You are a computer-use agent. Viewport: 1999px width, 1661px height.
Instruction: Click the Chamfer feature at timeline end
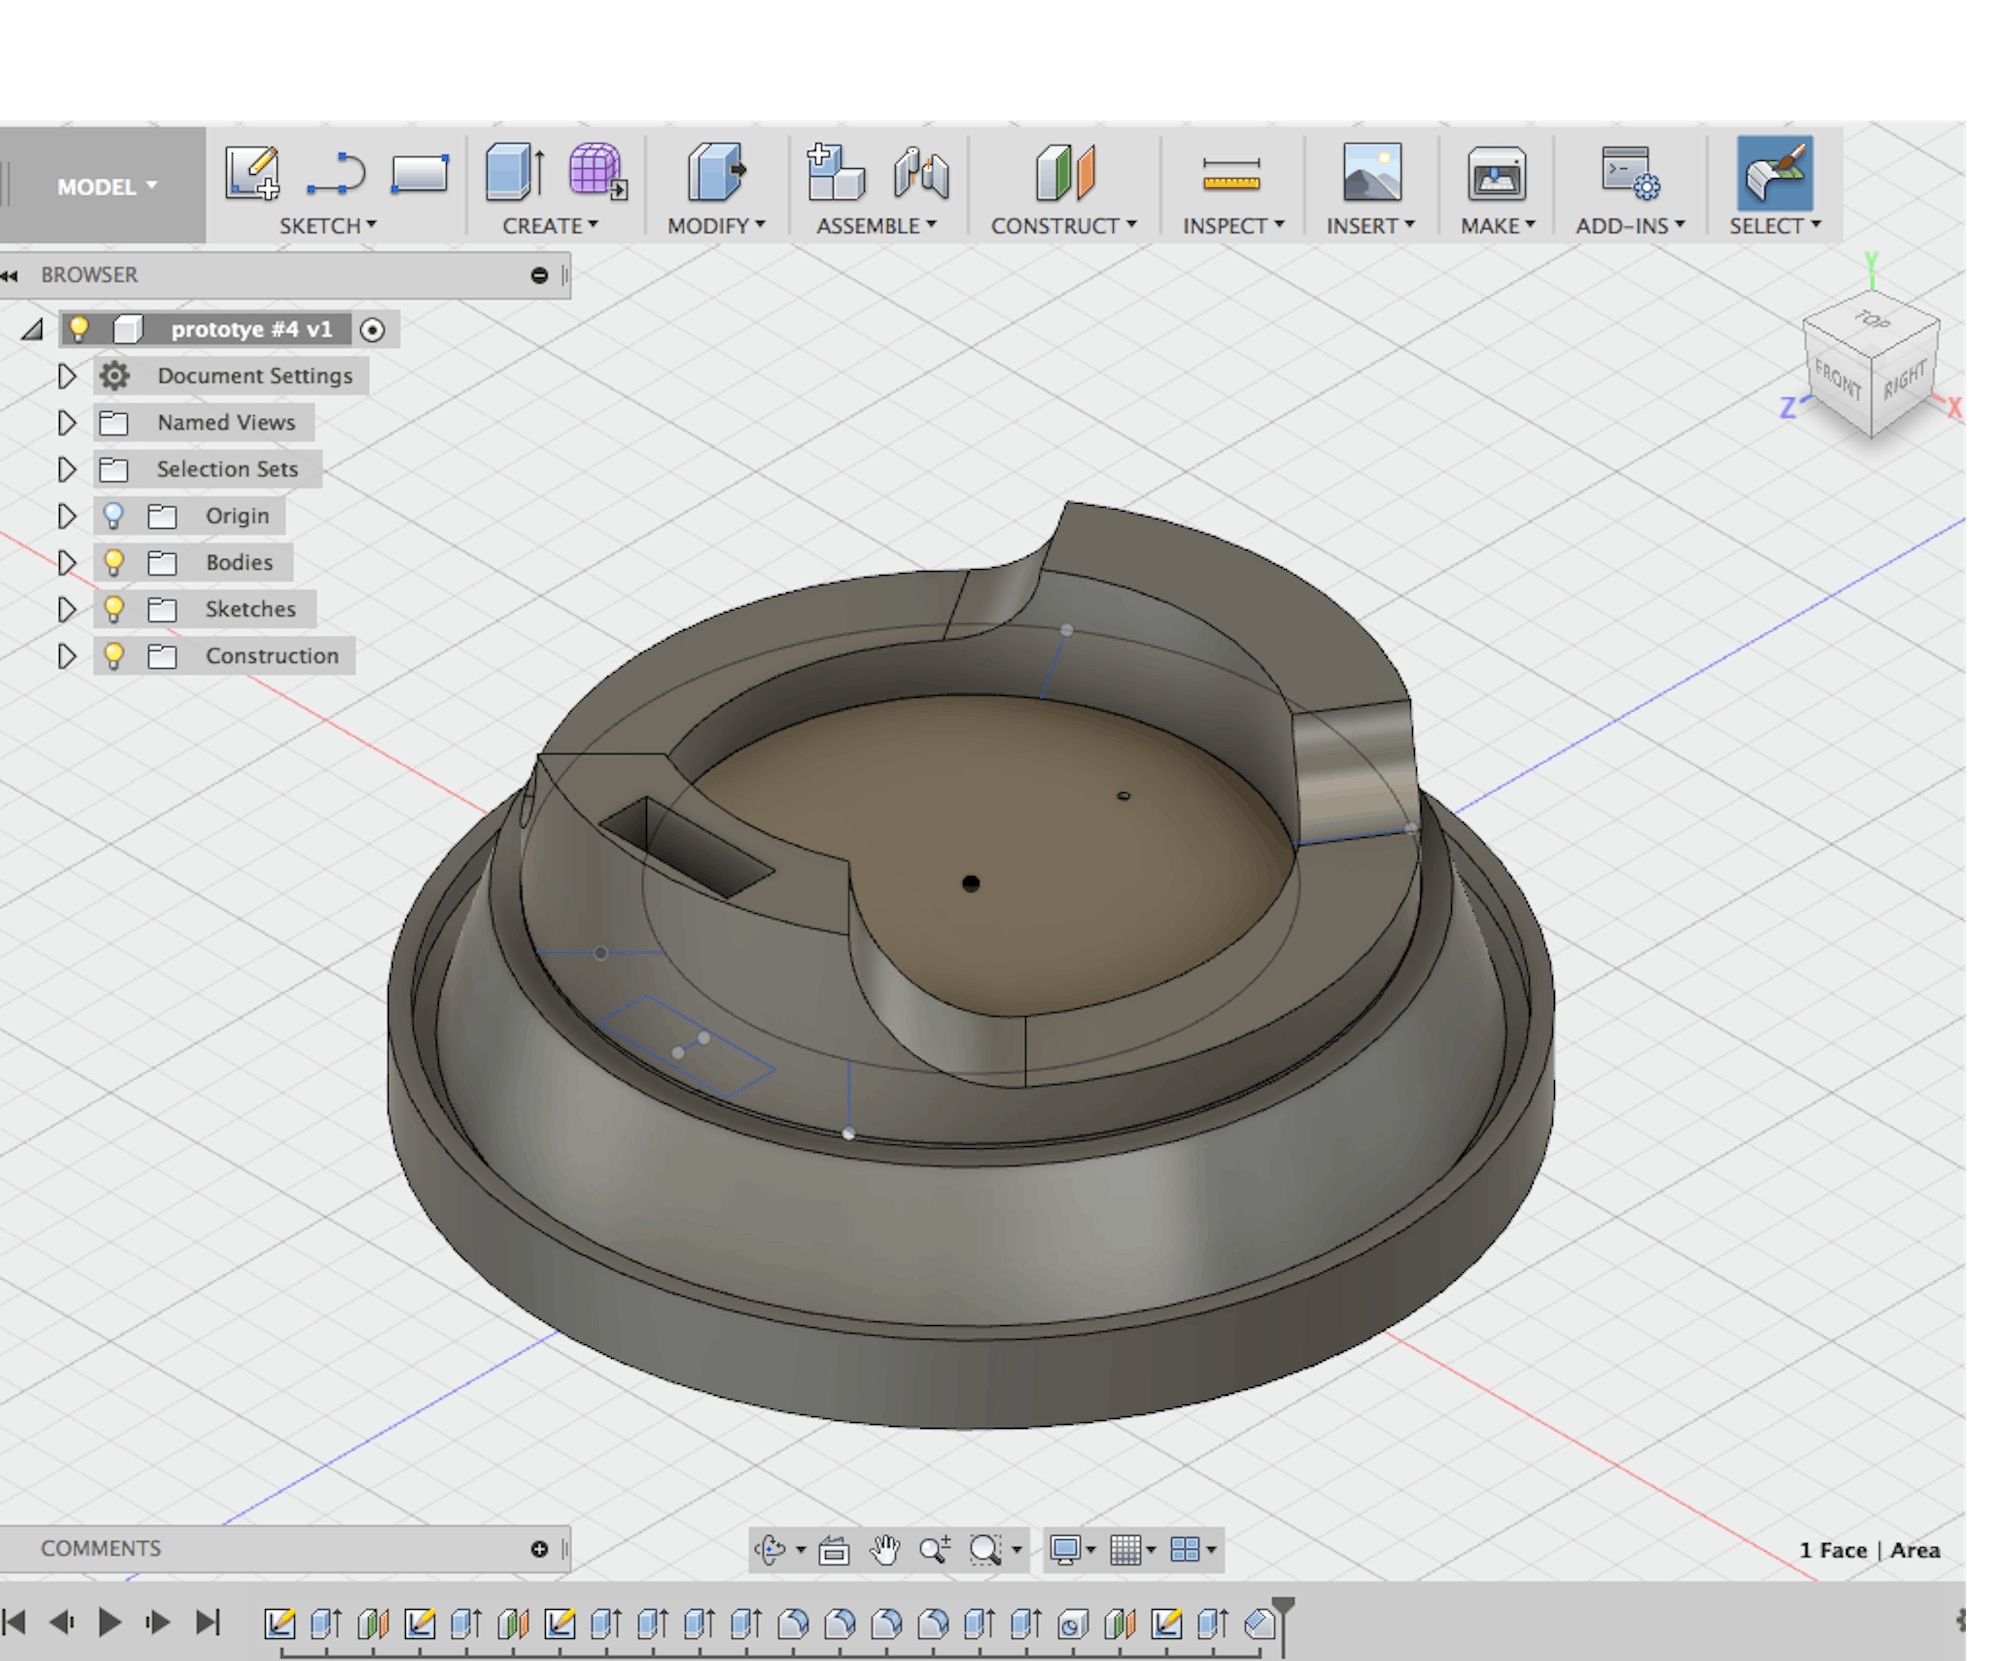click(x=1260, y=1624)
